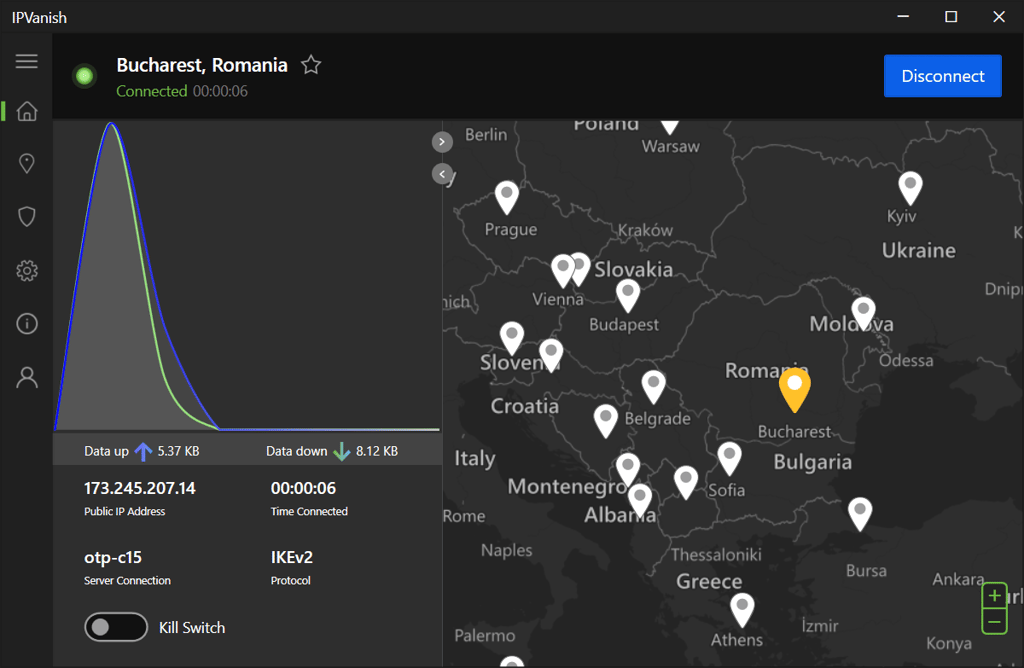Favorite Bucharest with the star icon
Viewport: 1024px width, 668px height.
[x=311, y=65]
